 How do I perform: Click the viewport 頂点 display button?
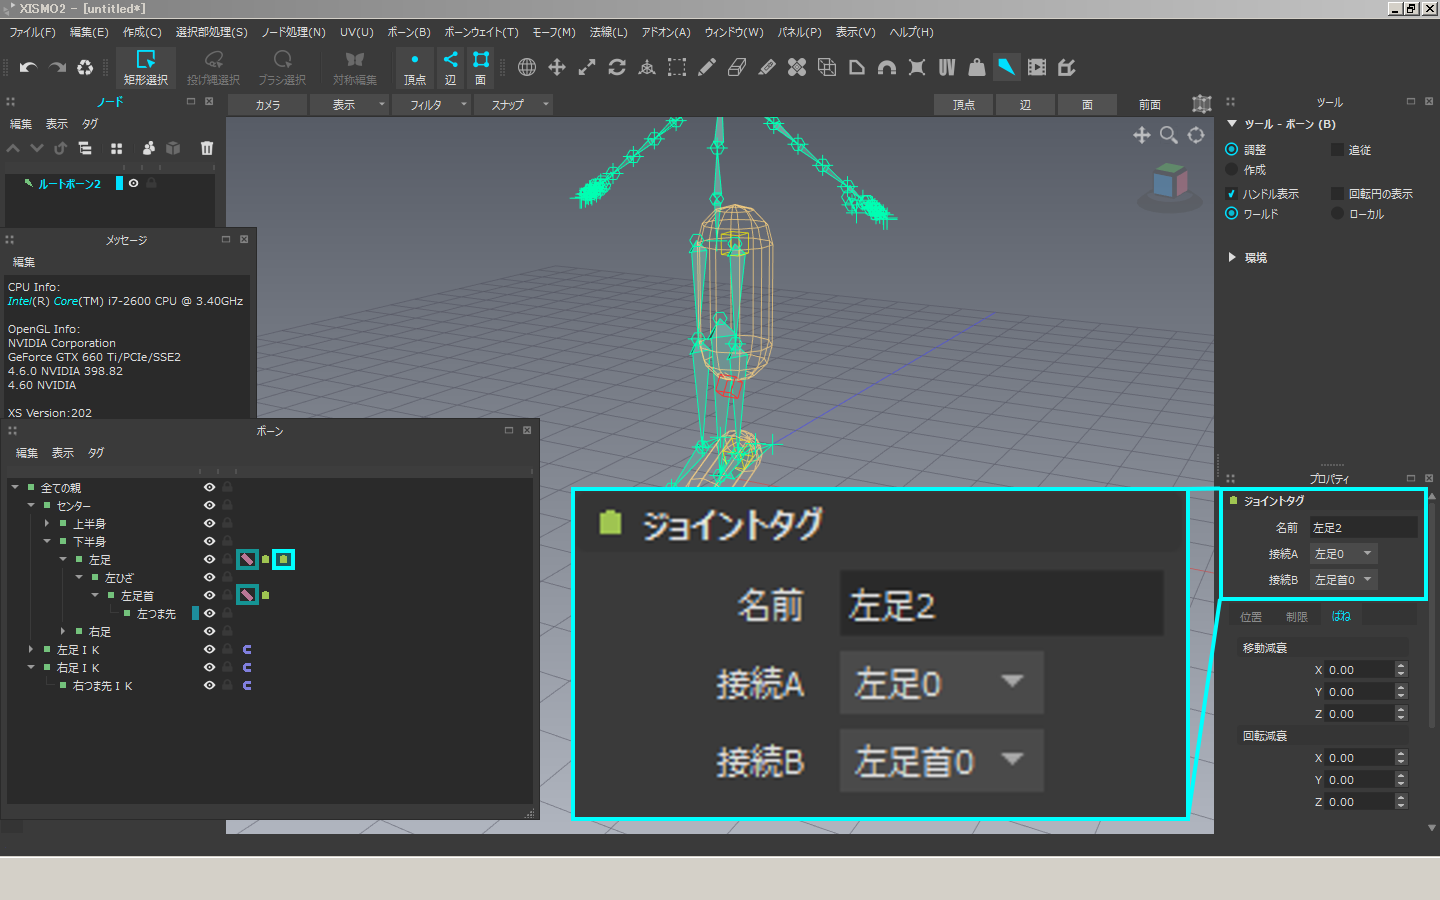tap(963, 104)
